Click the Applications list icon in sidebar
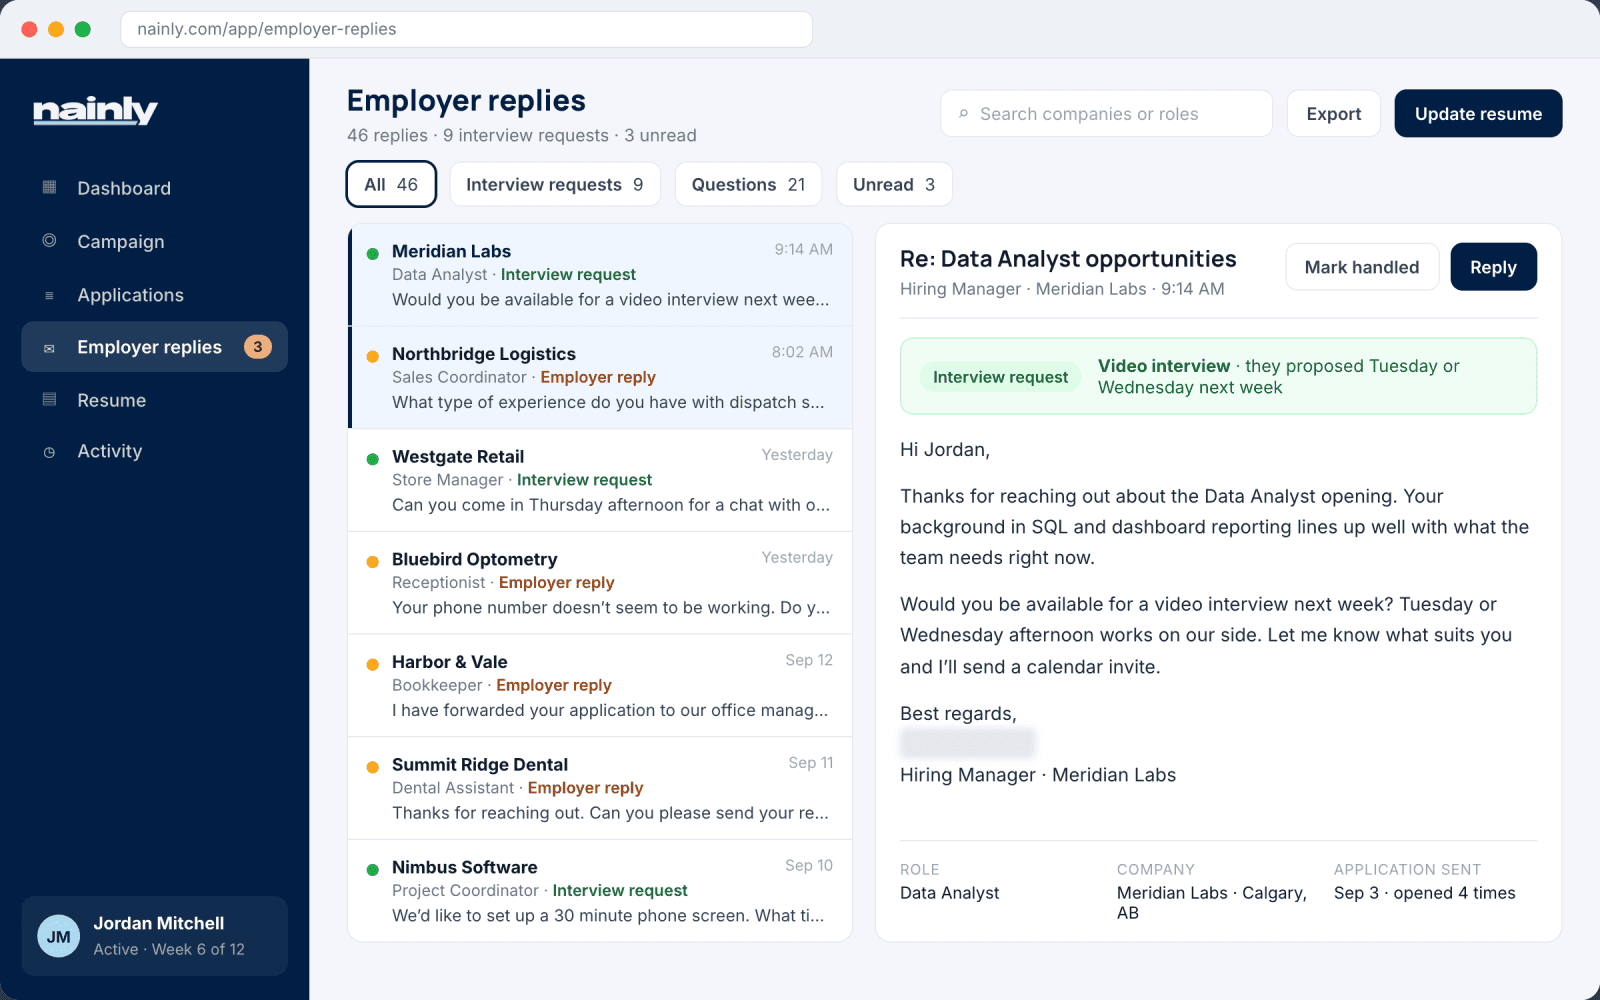The image size is (1600, 1000). tap(49, 295)
